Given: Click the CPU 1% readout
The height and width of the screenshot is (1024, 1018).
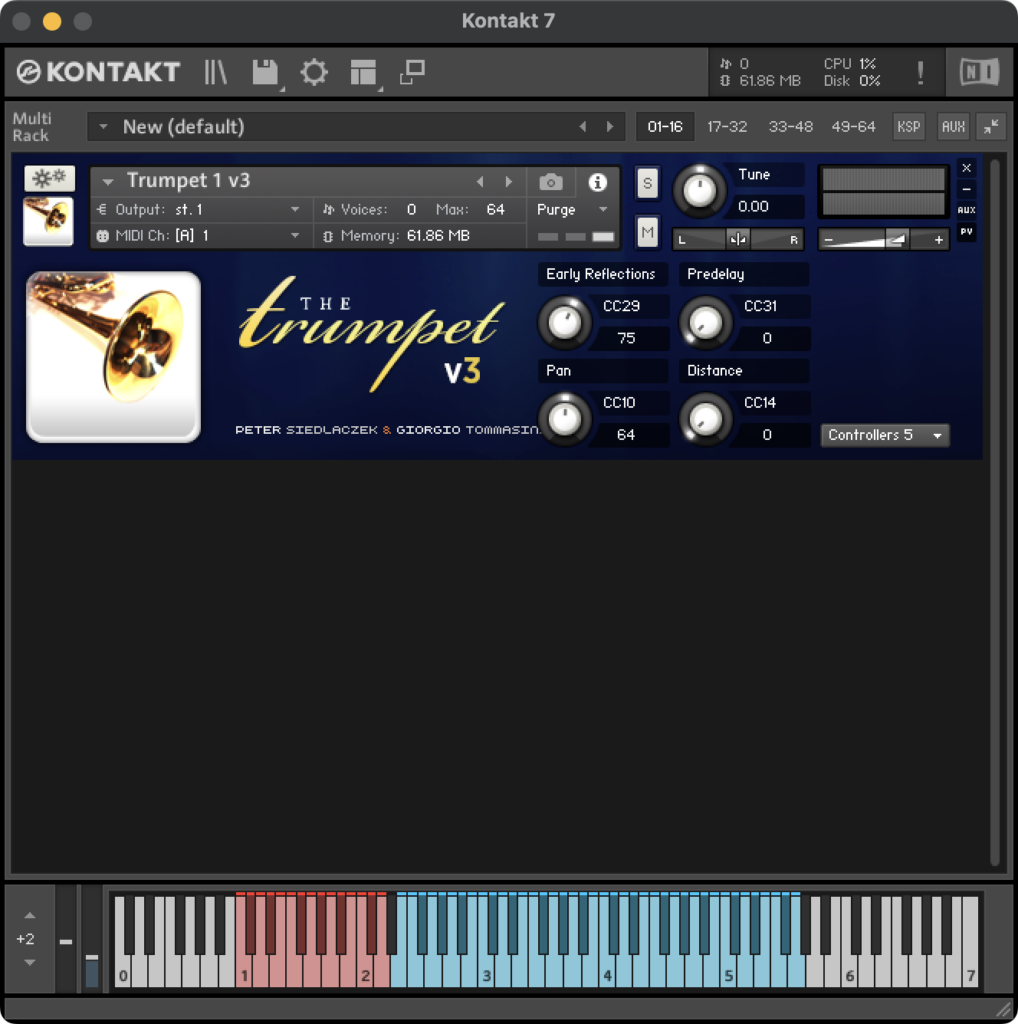Looking at the screenshot, I should click(x=850, y=63).
